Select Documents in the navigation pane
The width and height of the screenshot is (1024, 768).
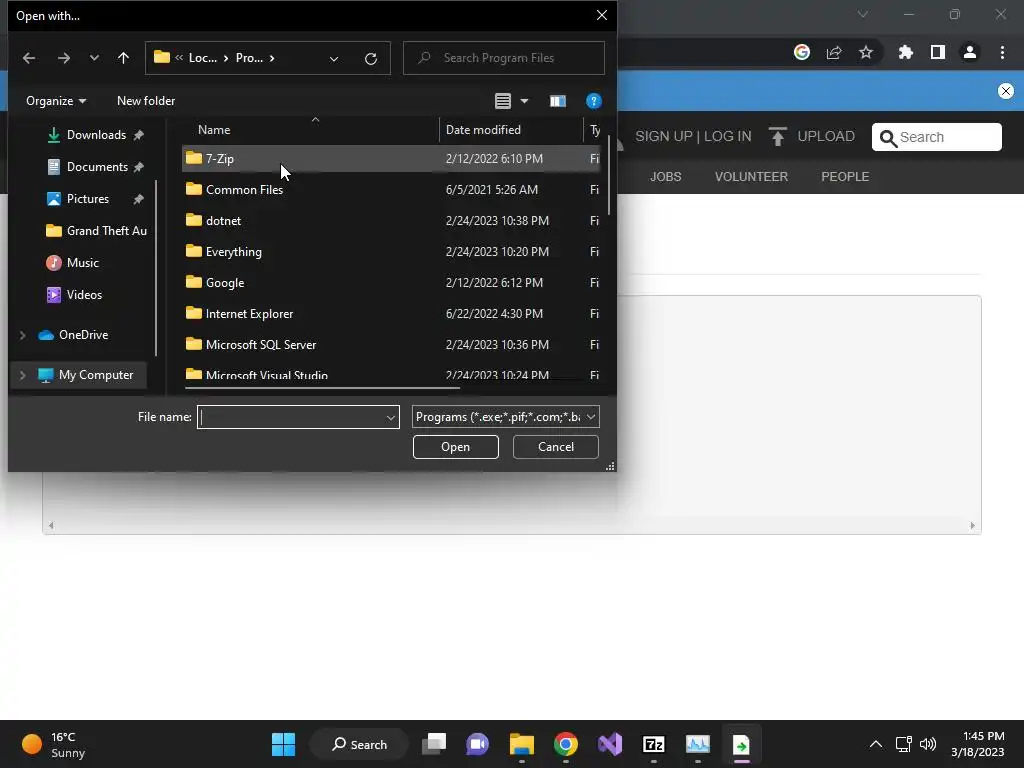pyautogui.click(x=97, y=167)
